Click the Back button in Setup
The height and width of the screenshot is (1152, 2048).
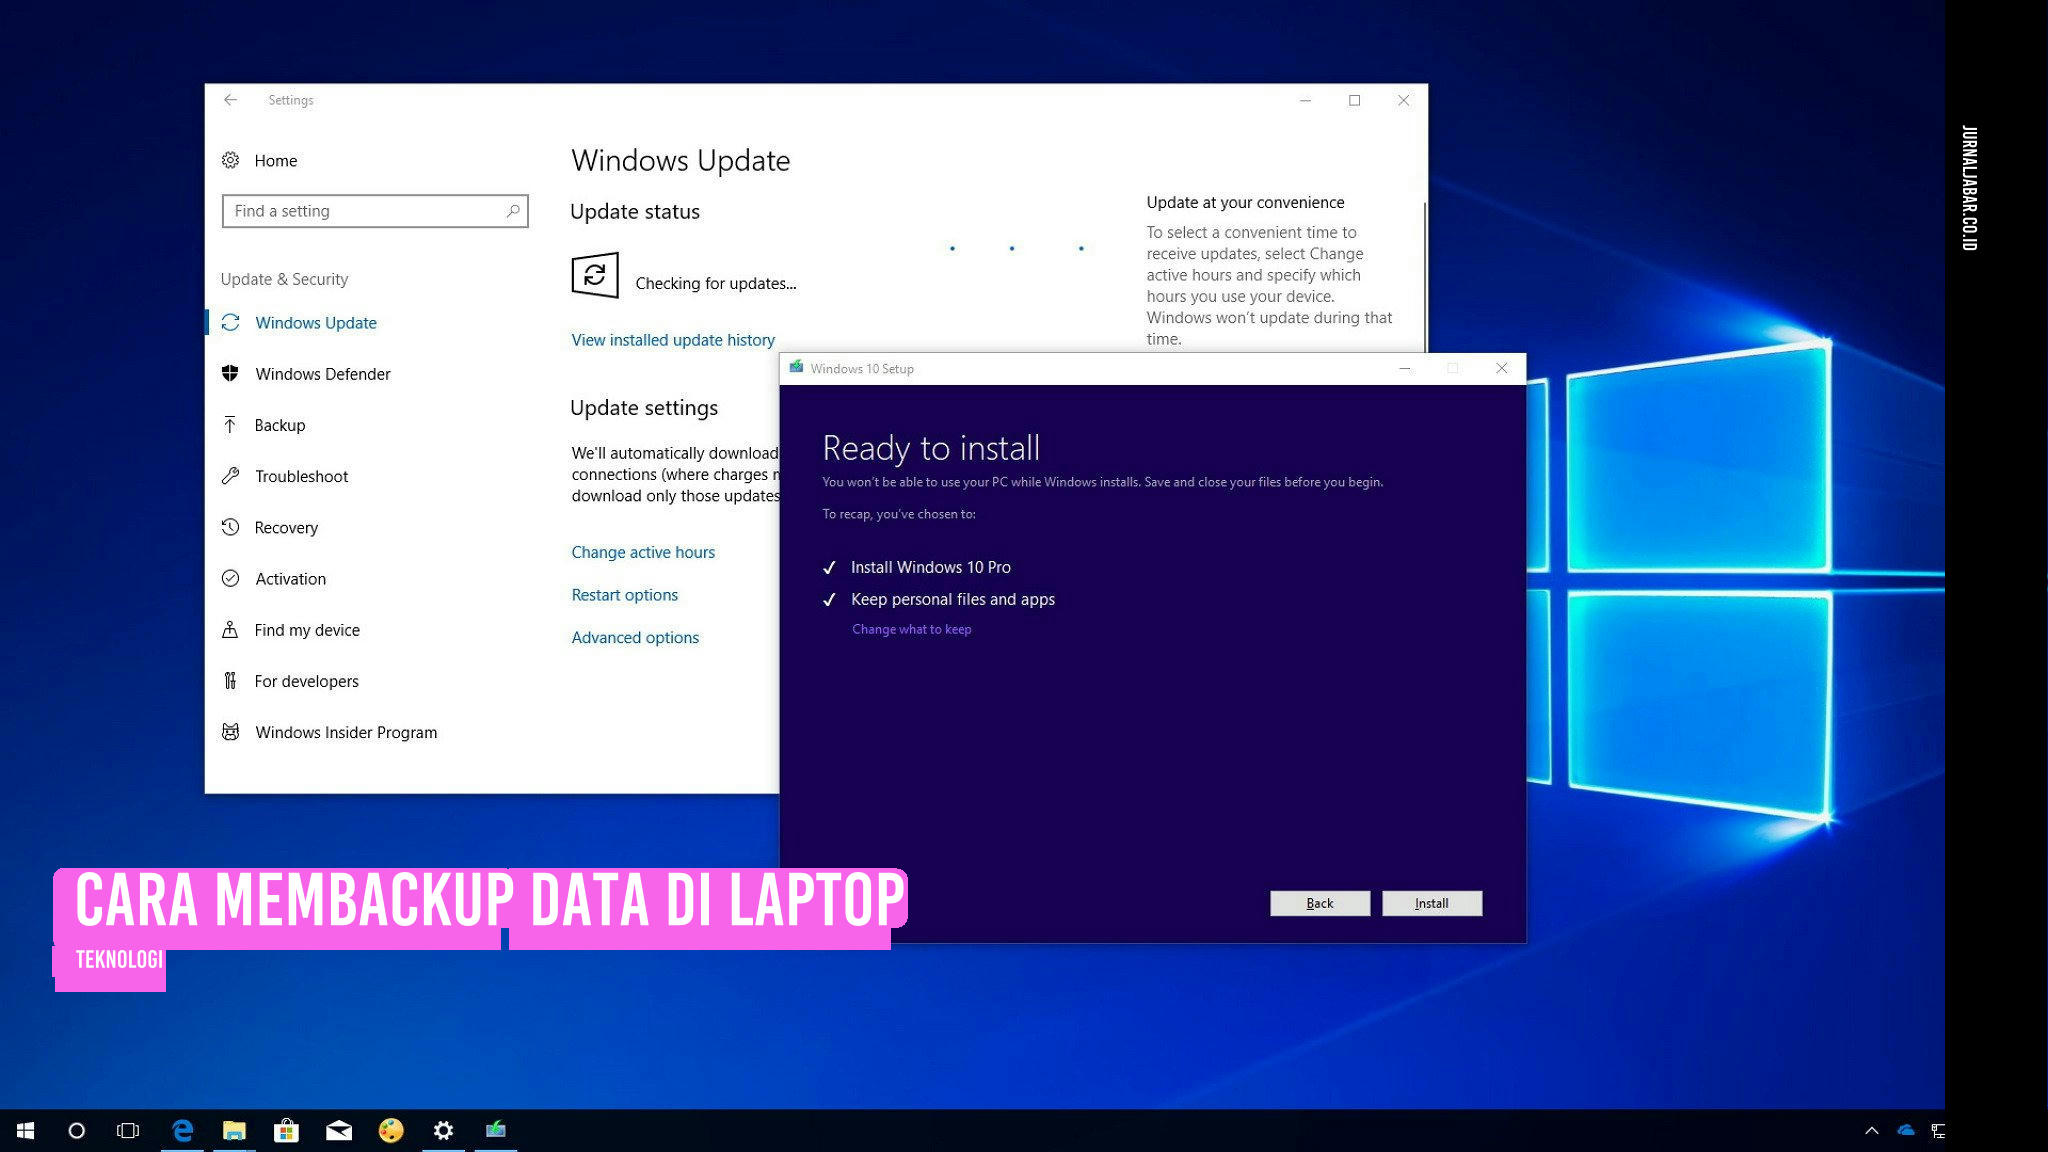pyautogui.click(x=1320, y=903)
